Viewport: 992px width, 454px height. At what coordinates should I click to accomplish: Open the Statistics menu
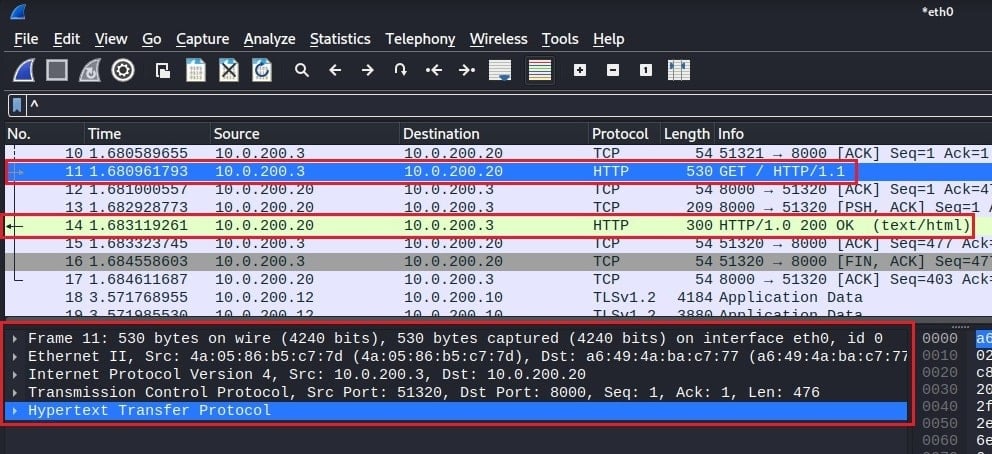(x=340, y=39)
